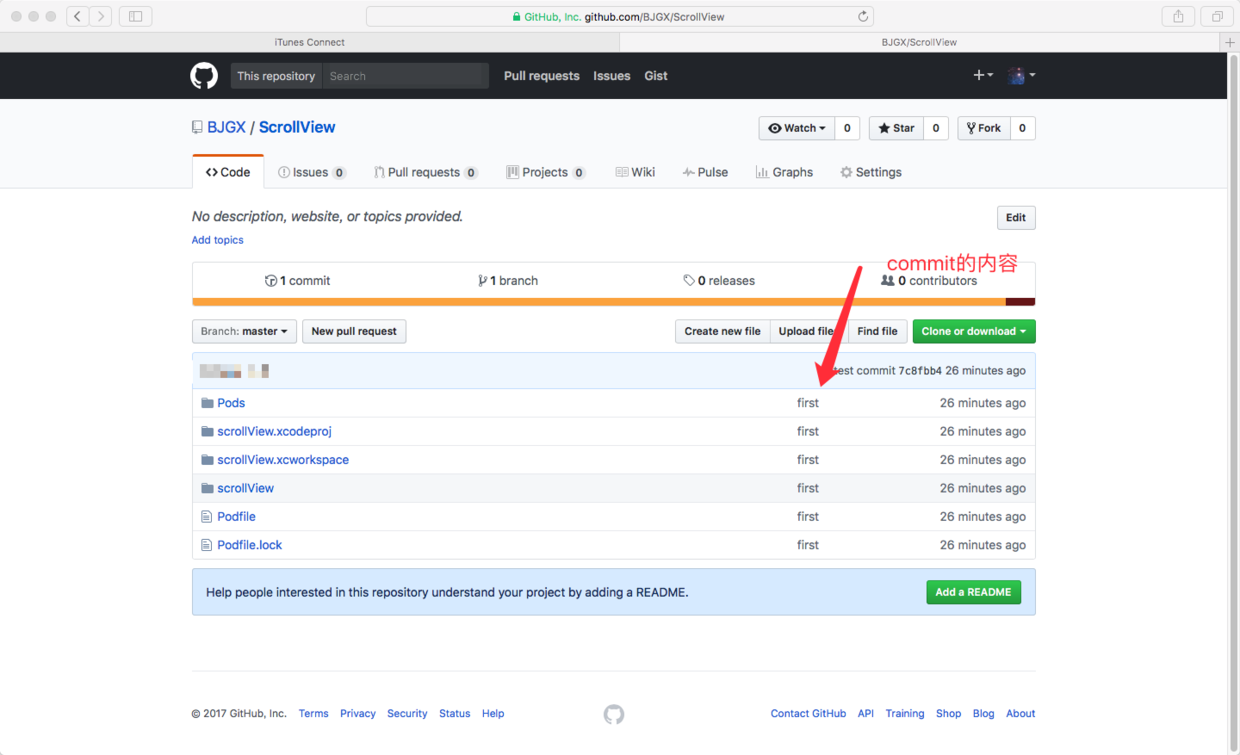Open the scrollView.xcworkspace folder
The height and width of the screenshot is (755, 1240).
283,460
